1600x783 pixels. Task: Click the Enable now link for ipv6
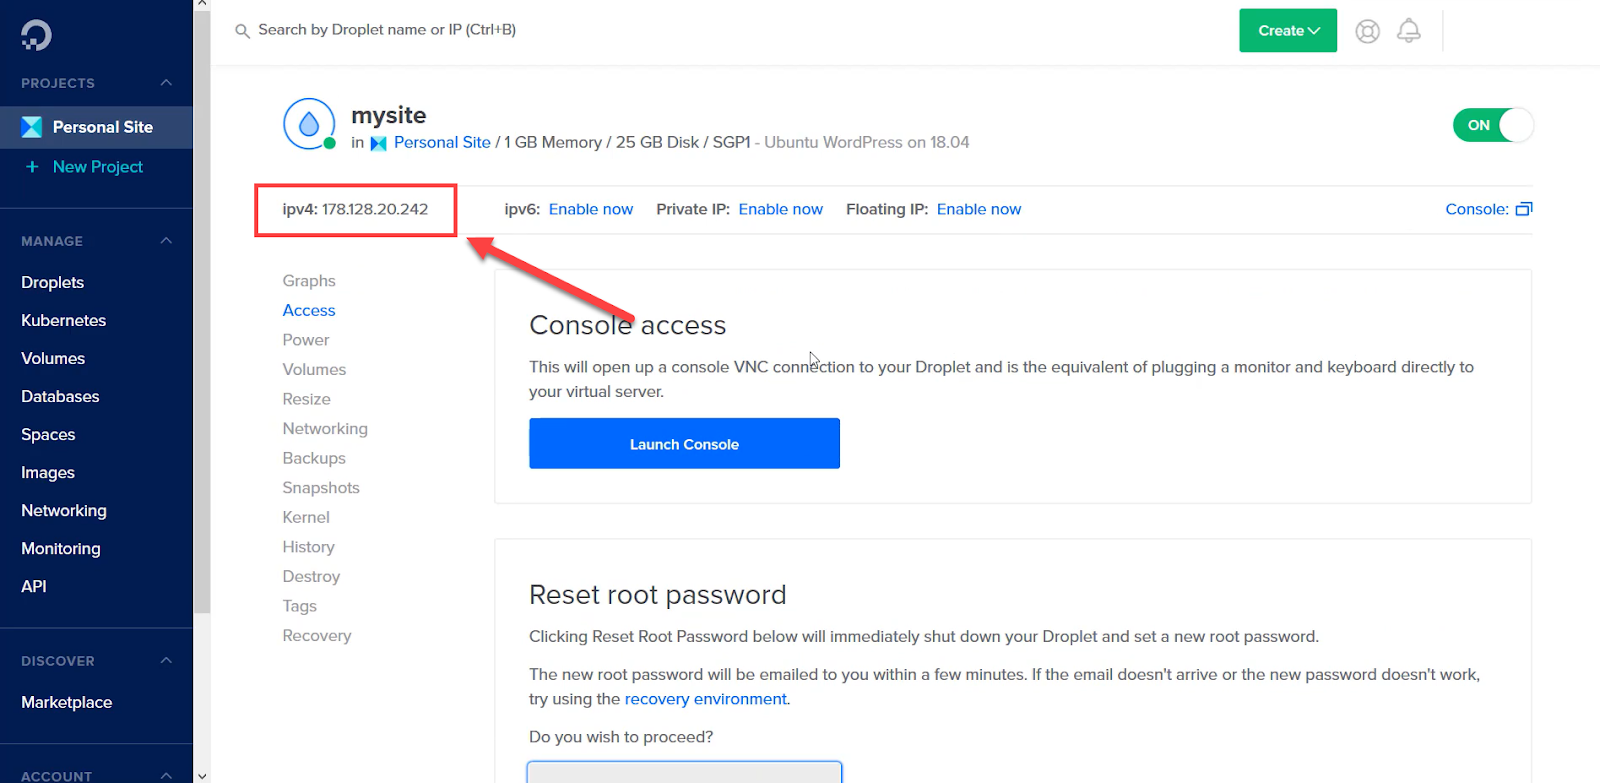pyautogui.click(x=591, y=209)
